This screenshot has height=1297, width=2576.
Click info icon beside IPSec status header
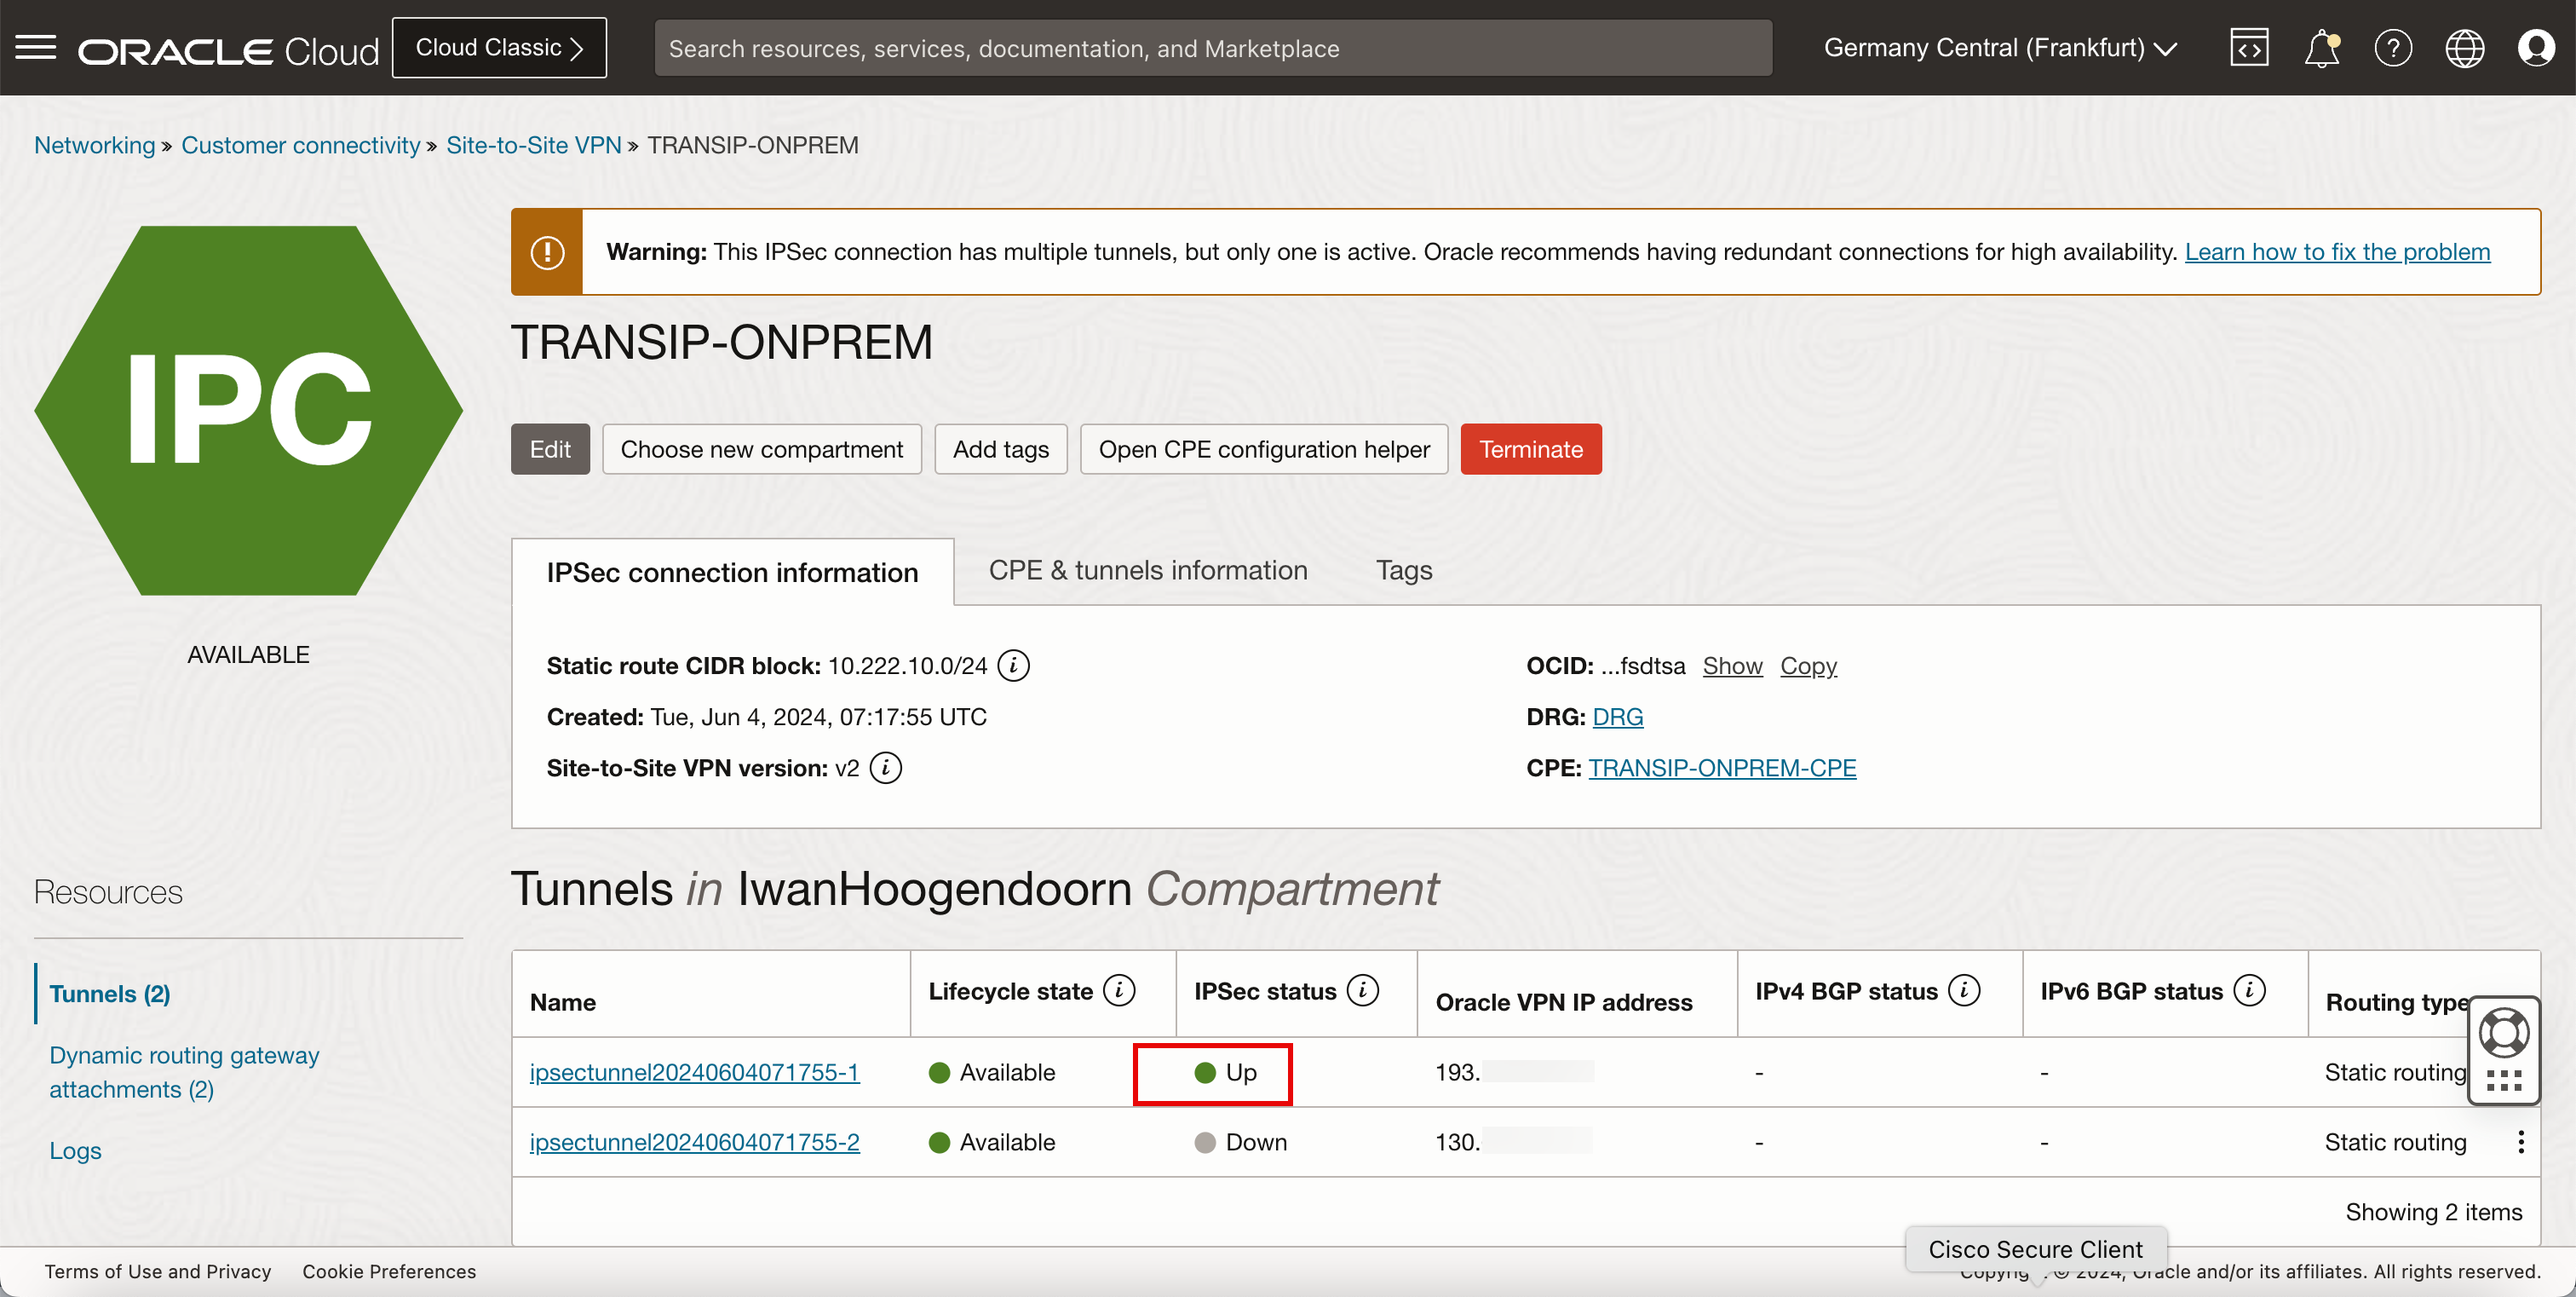(x=1362, y=991)
